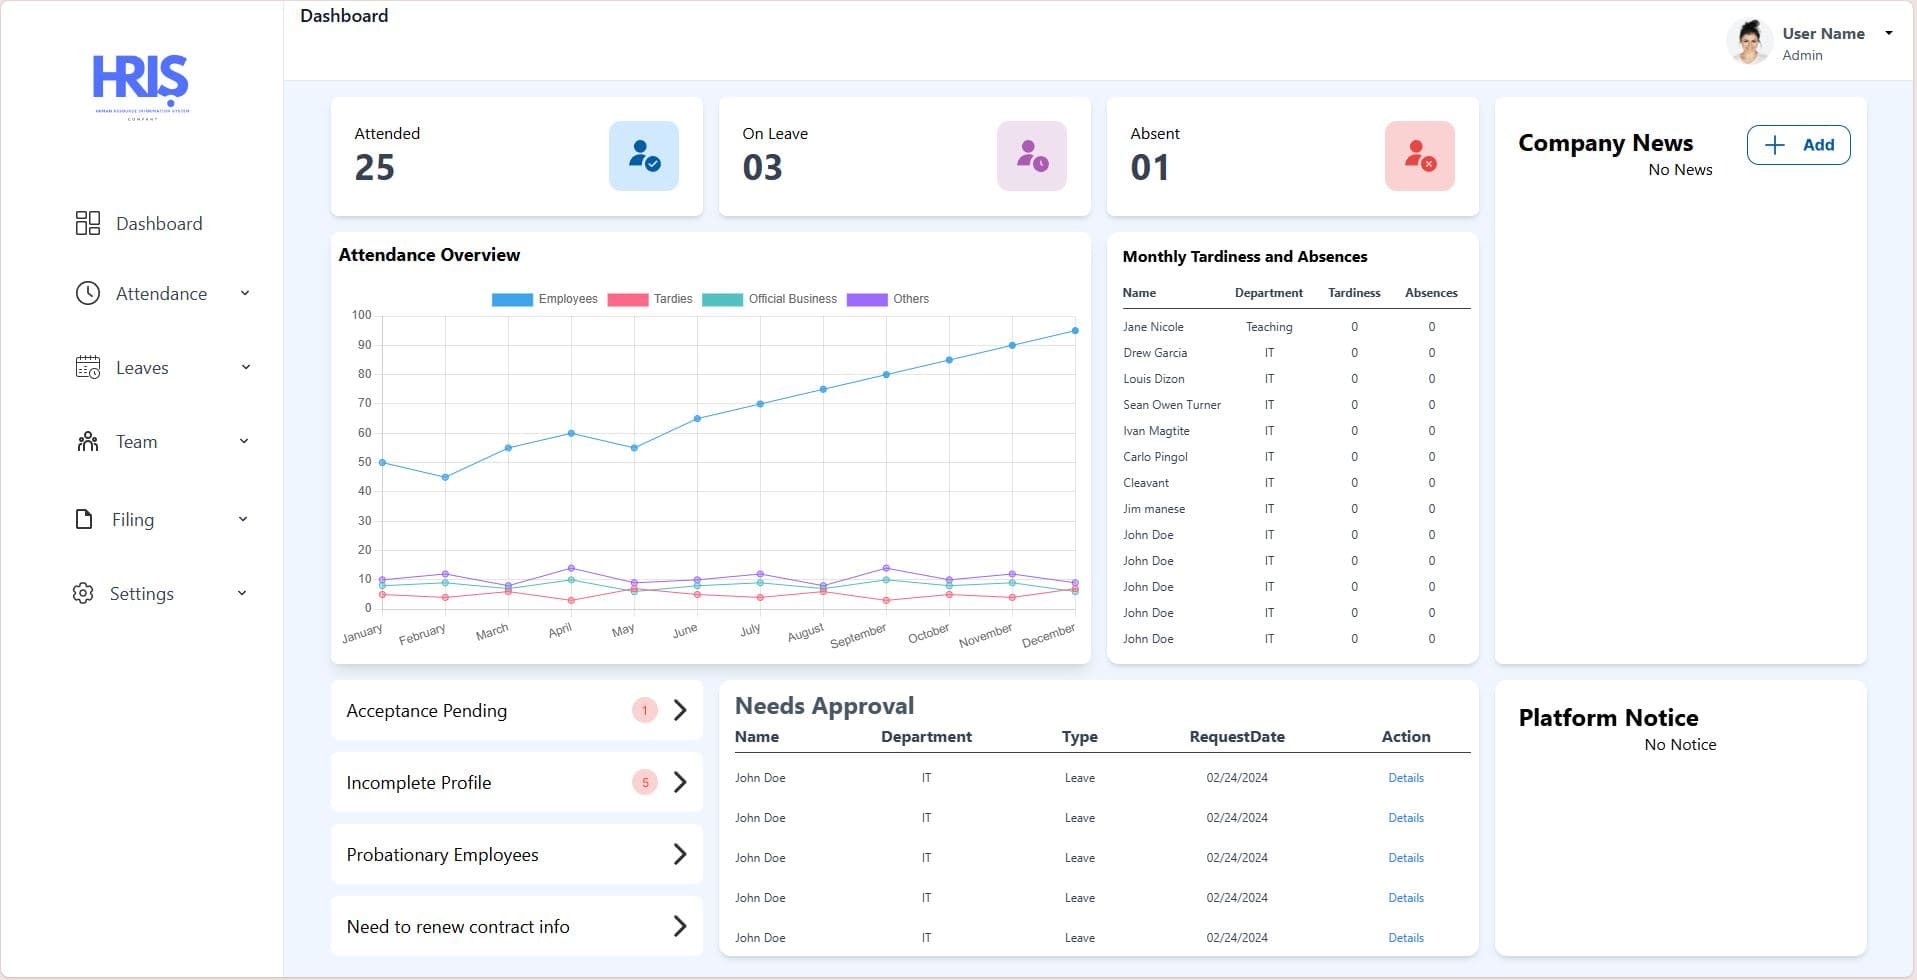Screen dimensions: 1917x980
Task: Click the February Employees data point at 45
Action: [445, 477]
